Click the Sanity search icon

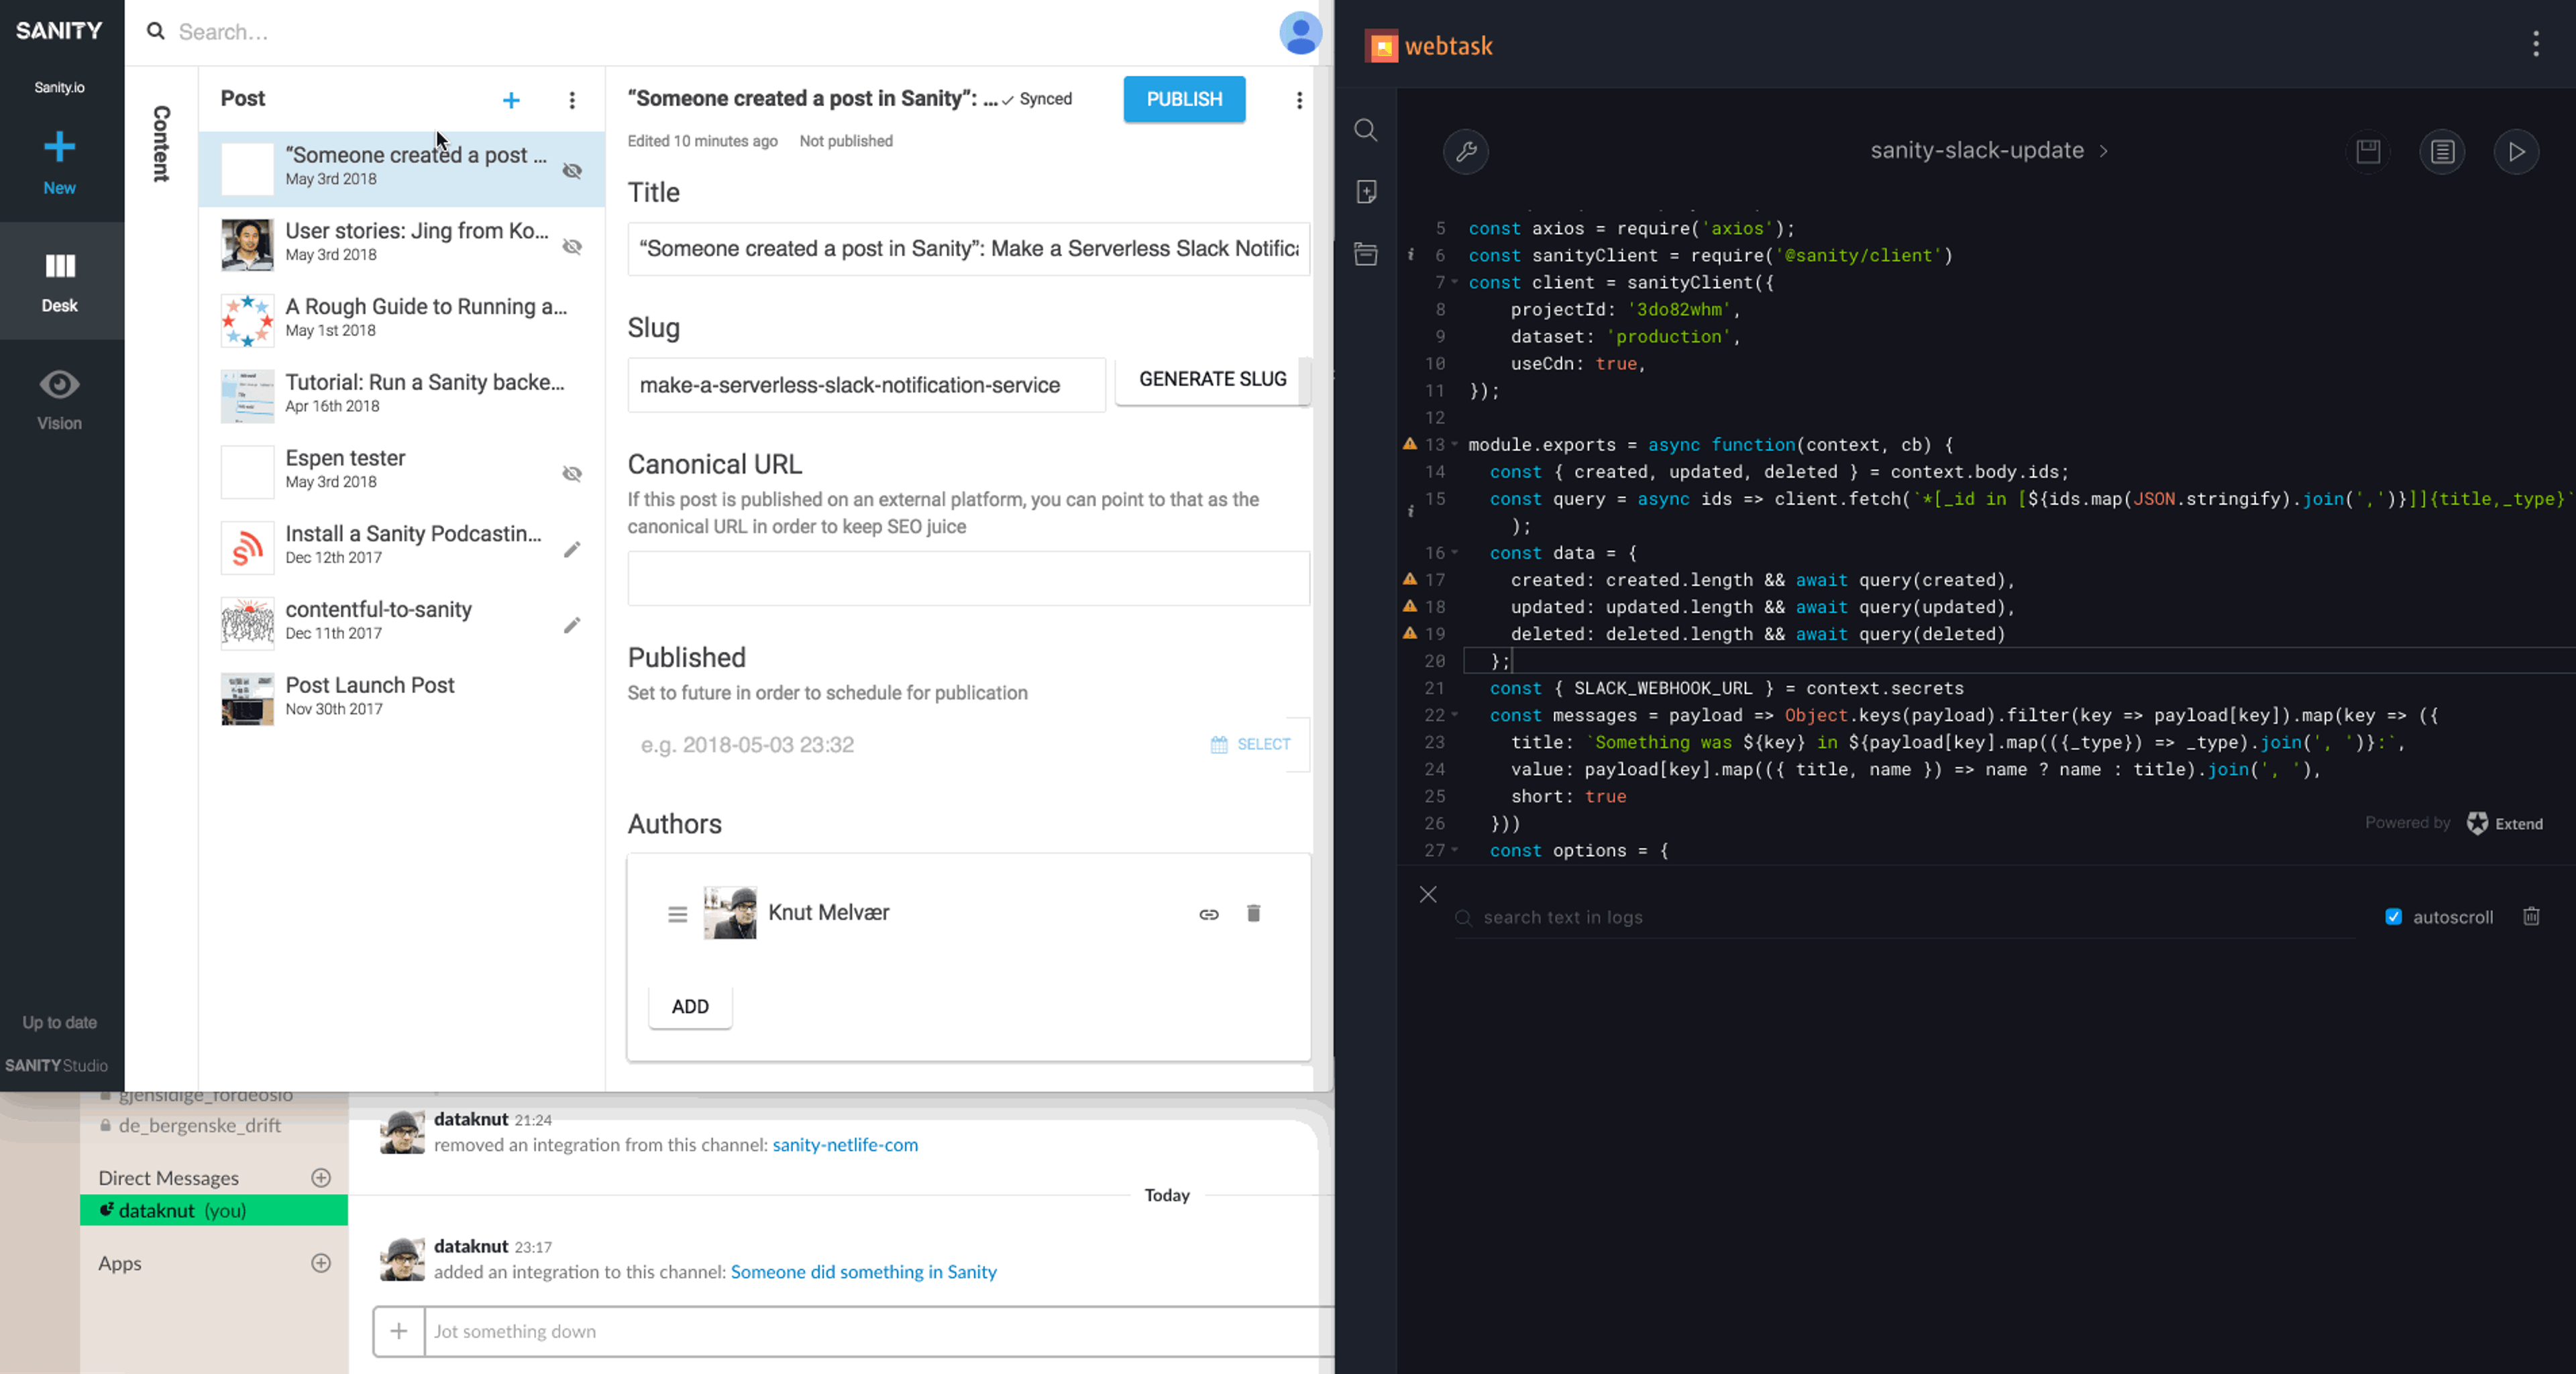(155, 31)
